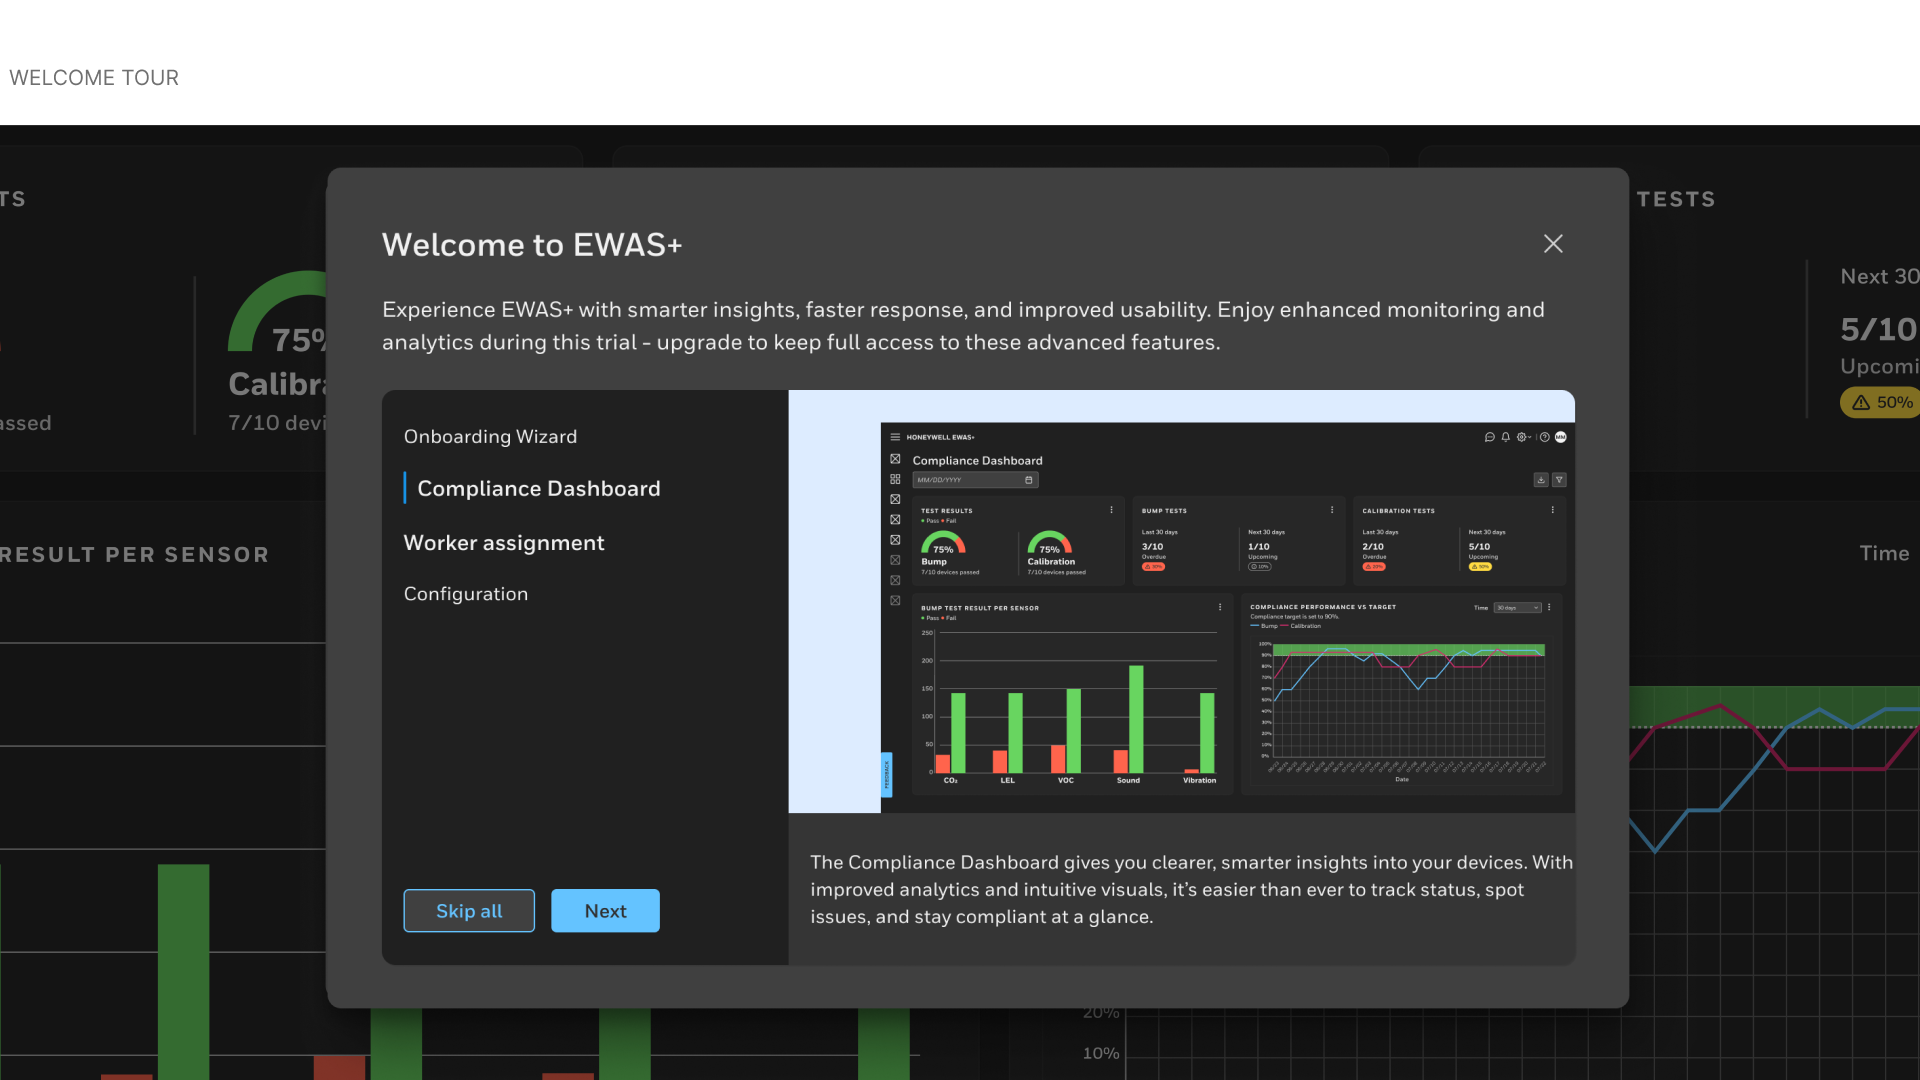The width and height of the screenshot is (1920, 1080).
Task: Click the MM/DD/YYYY date field in preview
Action: (974, 480)
